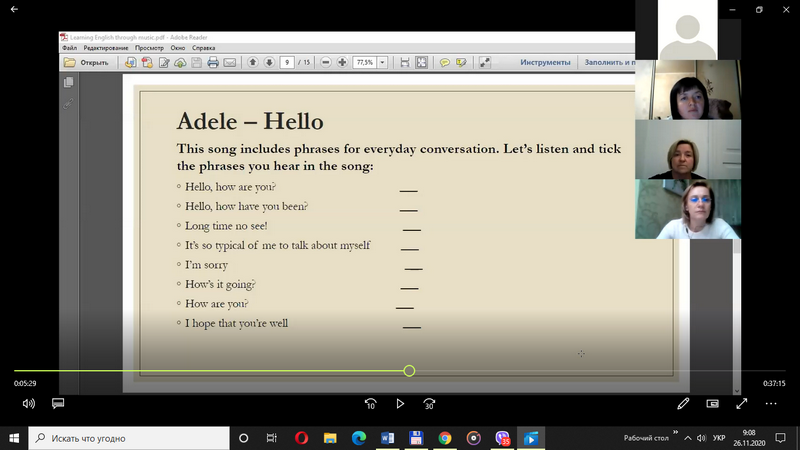800x450 pixels.
Task: Open the zoom percentage dropdown arrow
Action: pyautogui.click(x=382, y=62)
